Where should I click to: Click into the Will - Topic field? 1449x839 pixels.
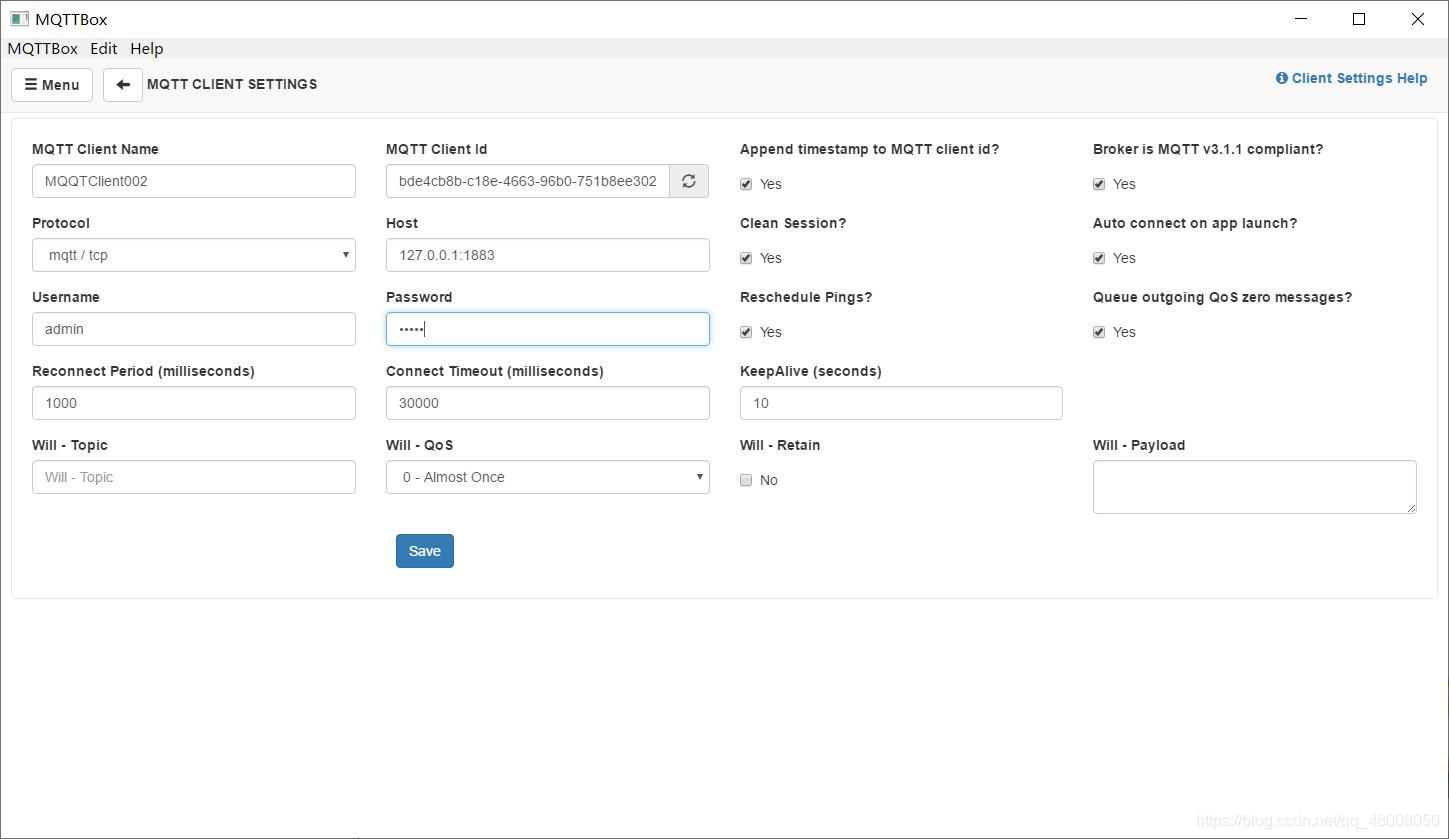(194, 477)
